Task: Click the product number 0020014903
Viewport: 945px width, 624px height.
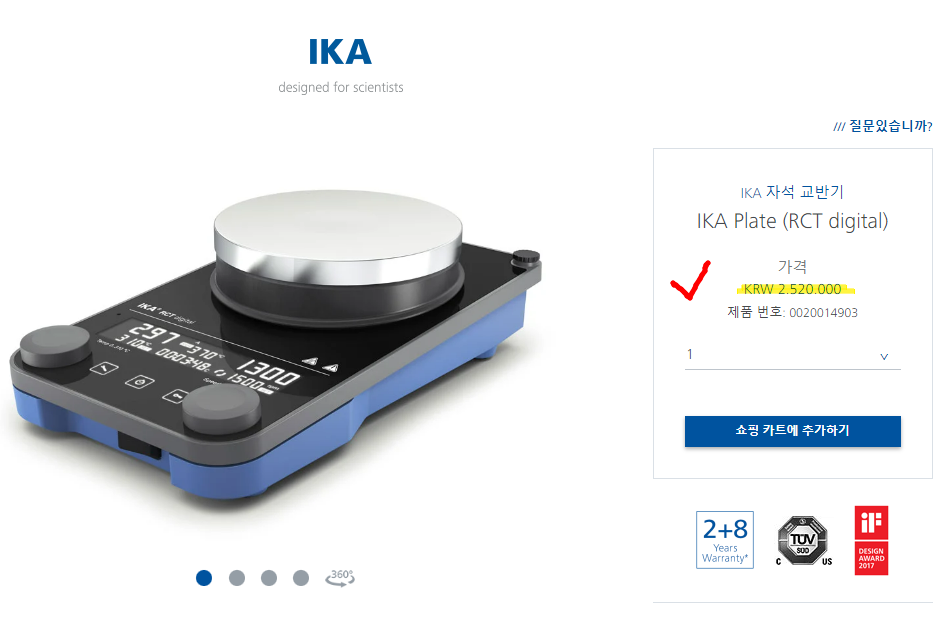Action: coord(823,313)
